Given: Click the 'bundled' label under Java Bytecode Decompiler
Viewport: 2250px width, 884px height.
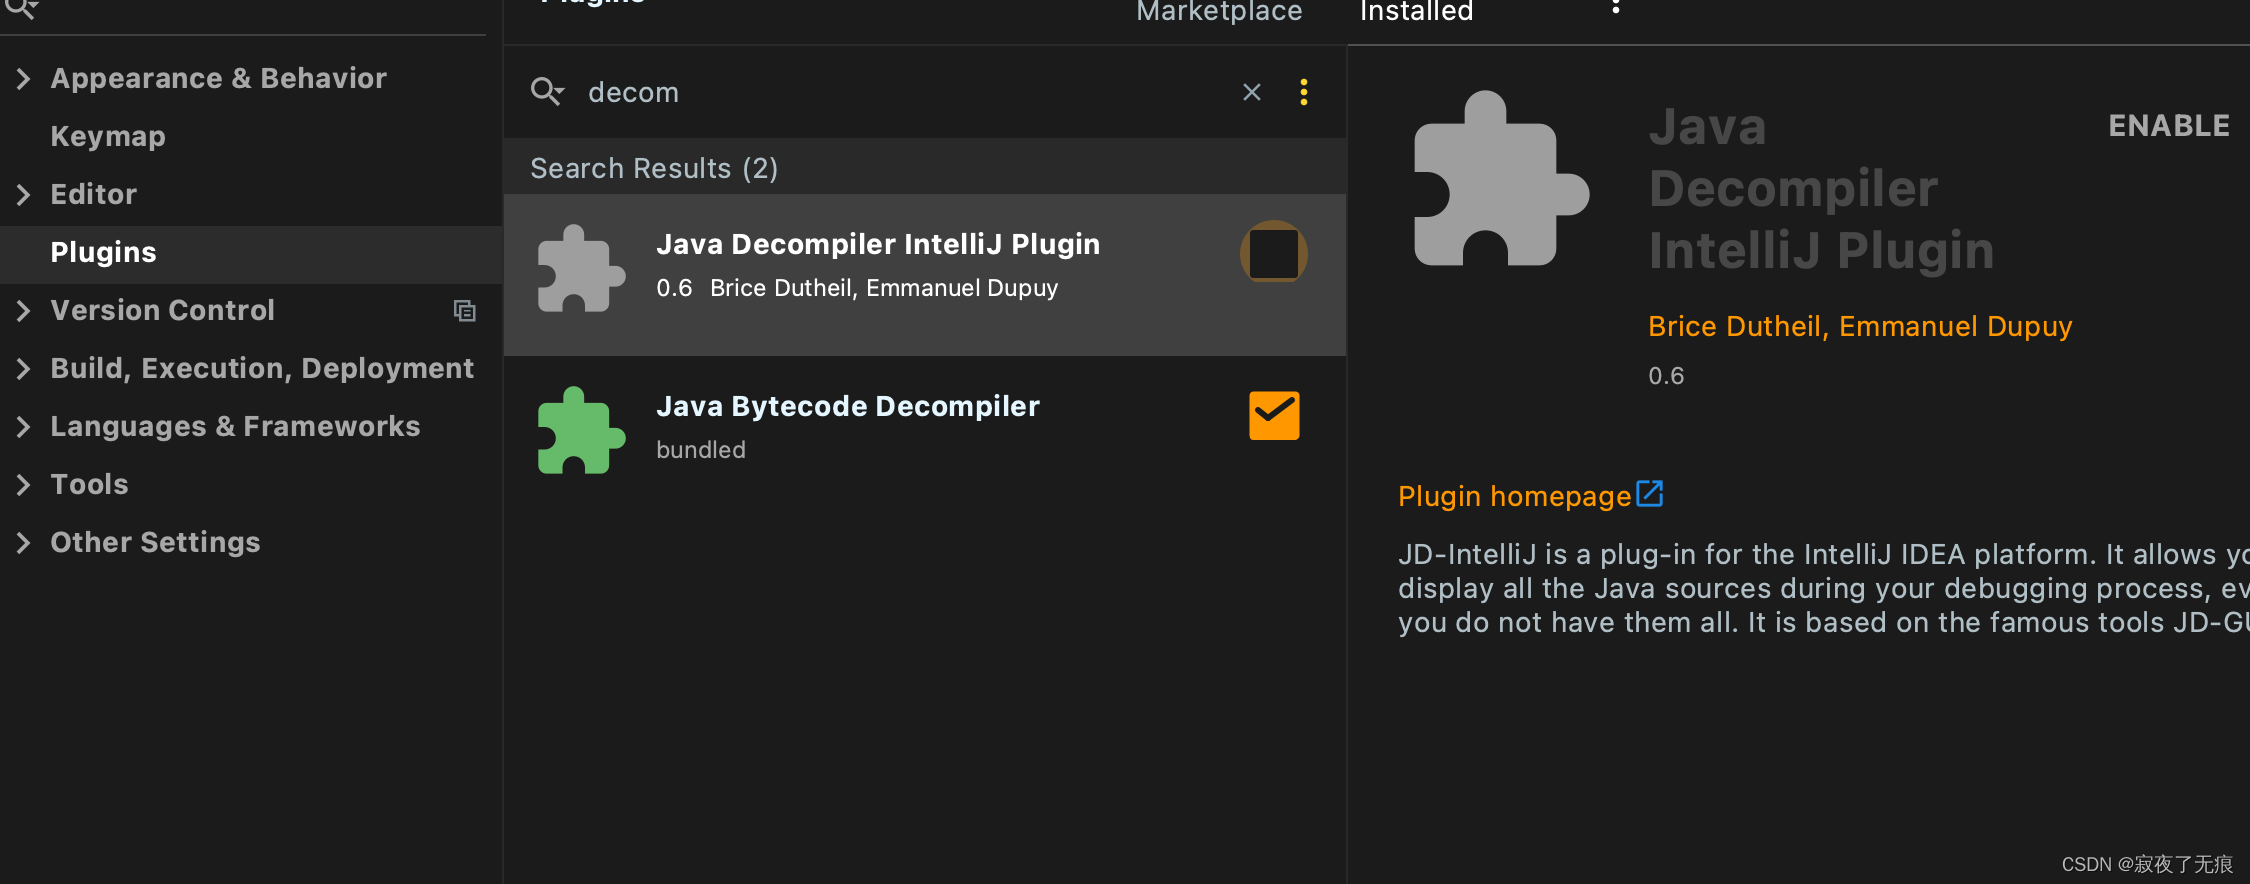Looking at the screenshot, I should [x=701, y=450].
